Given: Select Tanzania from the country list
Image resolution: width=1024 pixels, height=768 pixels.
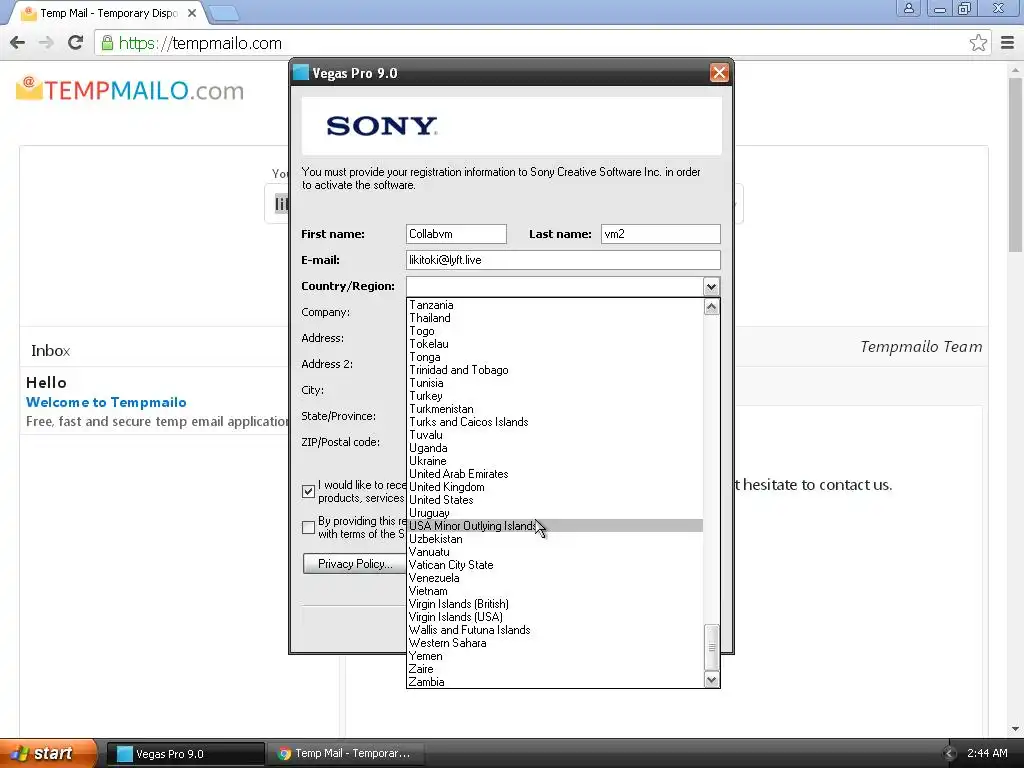Looking at the screenshot, I should tap(554, 305).
